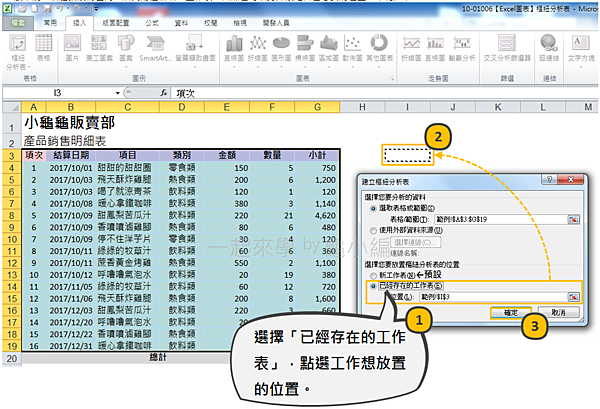The height and width of the screenshot is (409, 600).
Task: Click the SmartArt icon
Action: coord(155,47)
